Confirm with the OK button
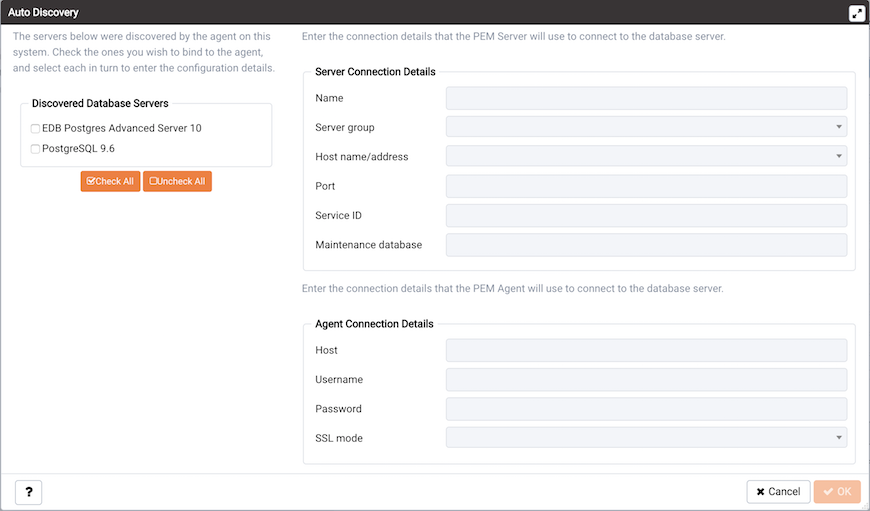Screen dimensions: 870x511 pyautogui.click(x=837, y=492)
